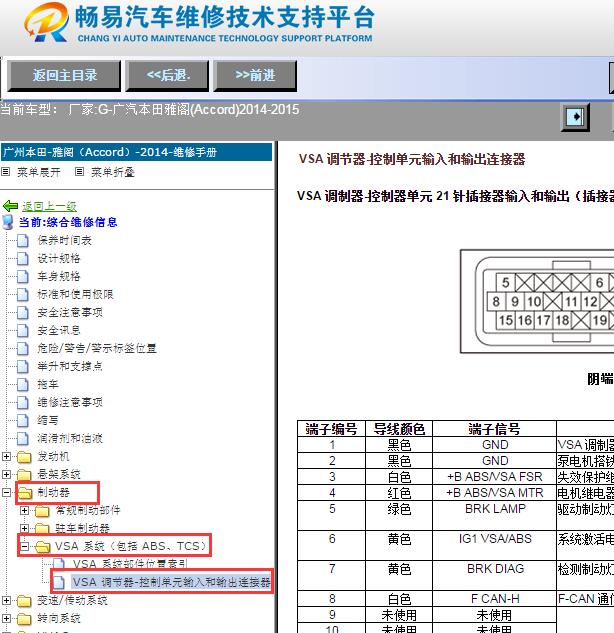This screenshot has width=614, height=633.
Task: Click the 保养时间表 document icon
Action: pyautogui.click(x=23, y=241)
